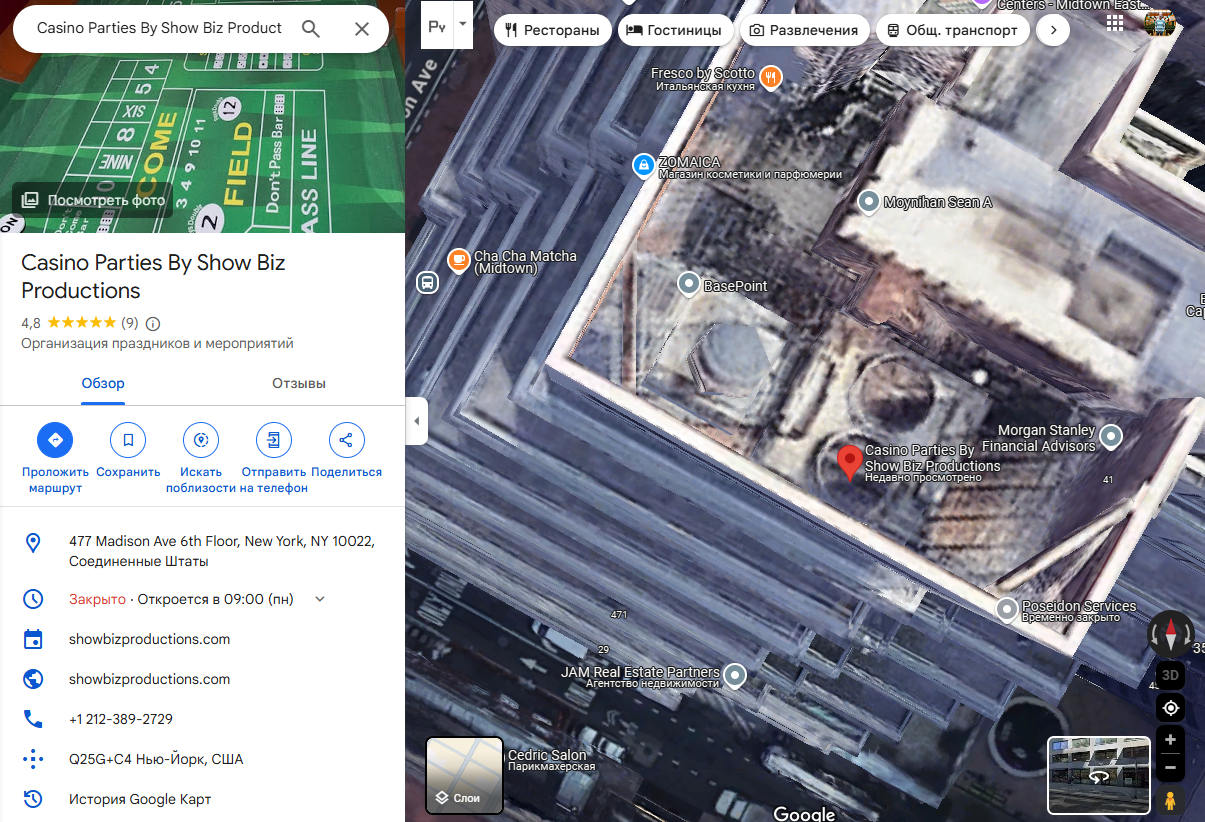Click the Cha Cha Matcha marker

(x=458, y=260)
